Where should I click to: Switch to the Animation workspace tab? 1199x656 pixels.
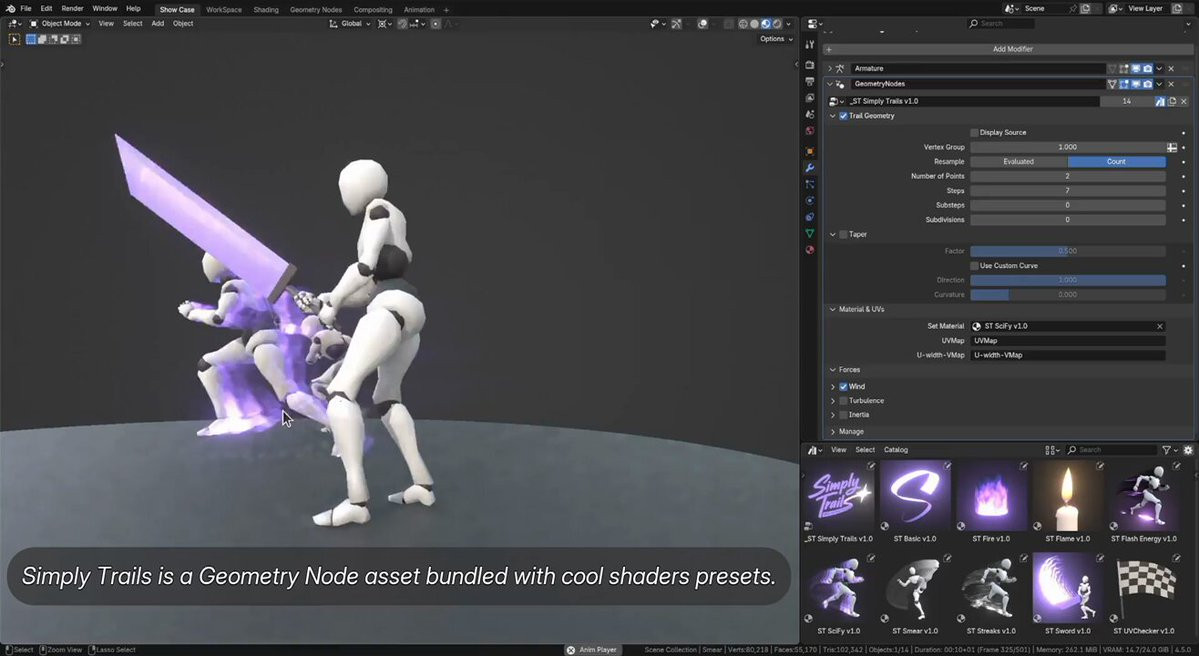(419, 10)
